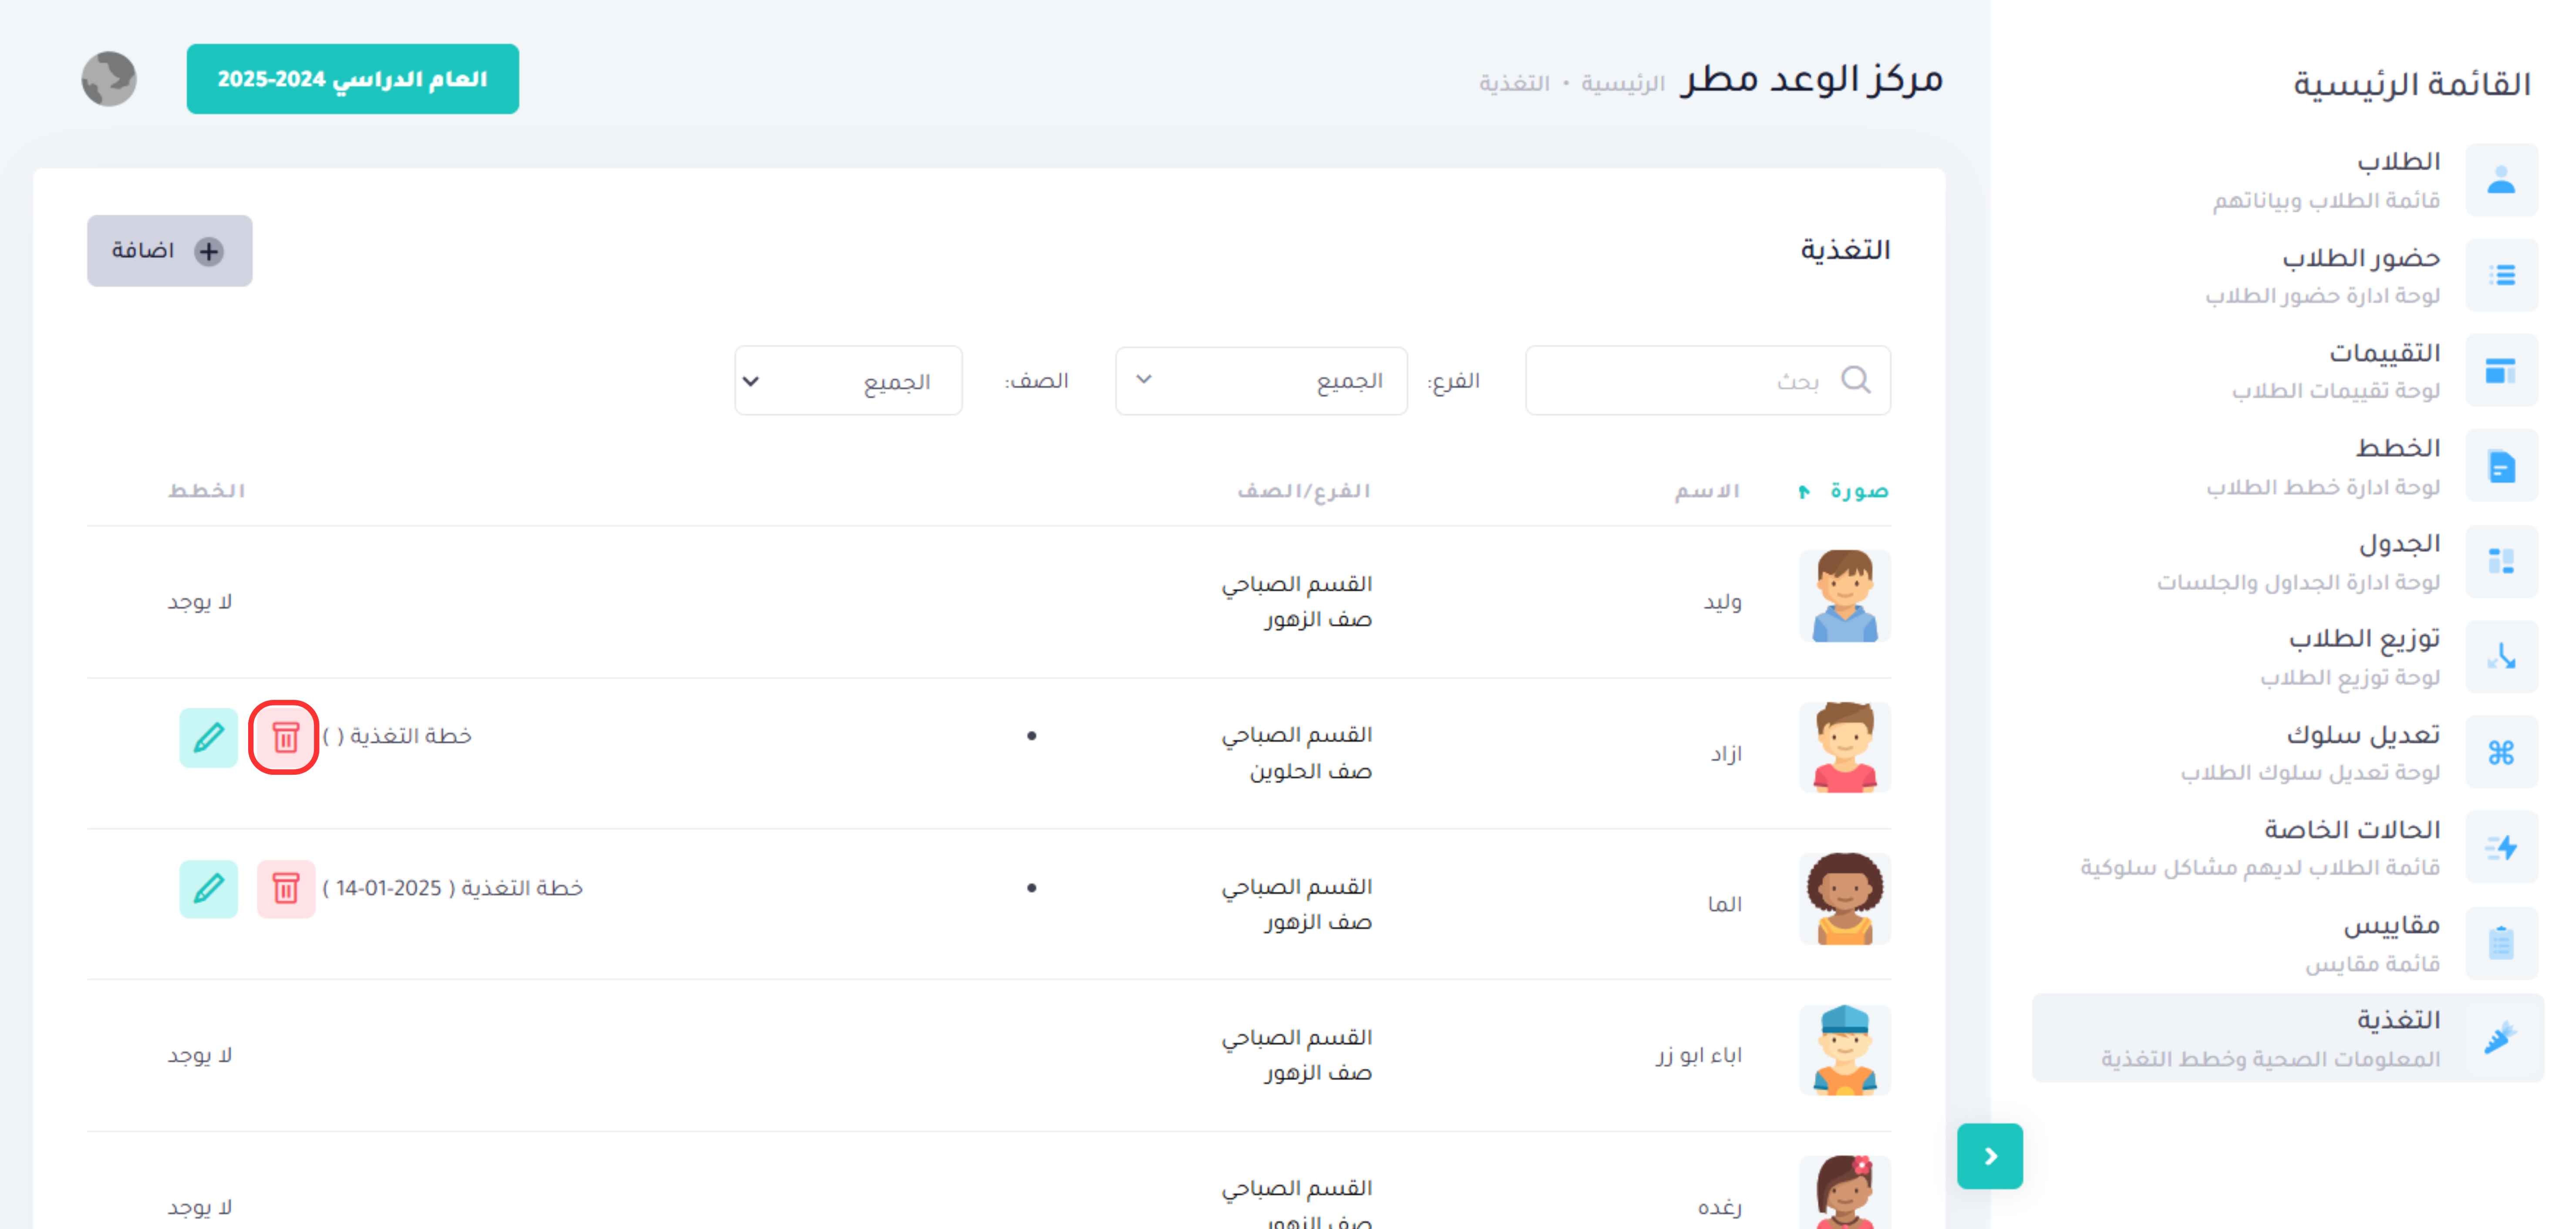Click the التقييمات layout icon

2501,371
